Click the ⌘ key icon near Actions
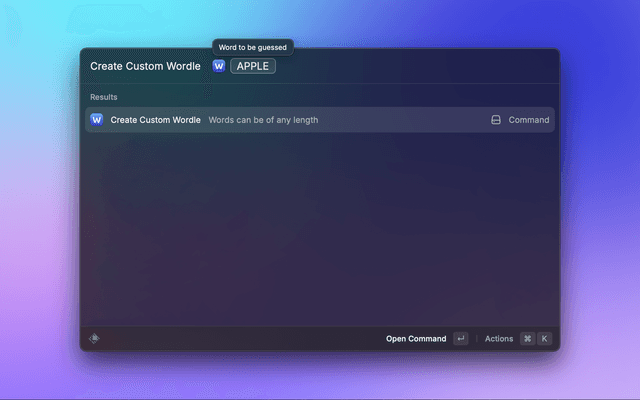 [527, 339]
